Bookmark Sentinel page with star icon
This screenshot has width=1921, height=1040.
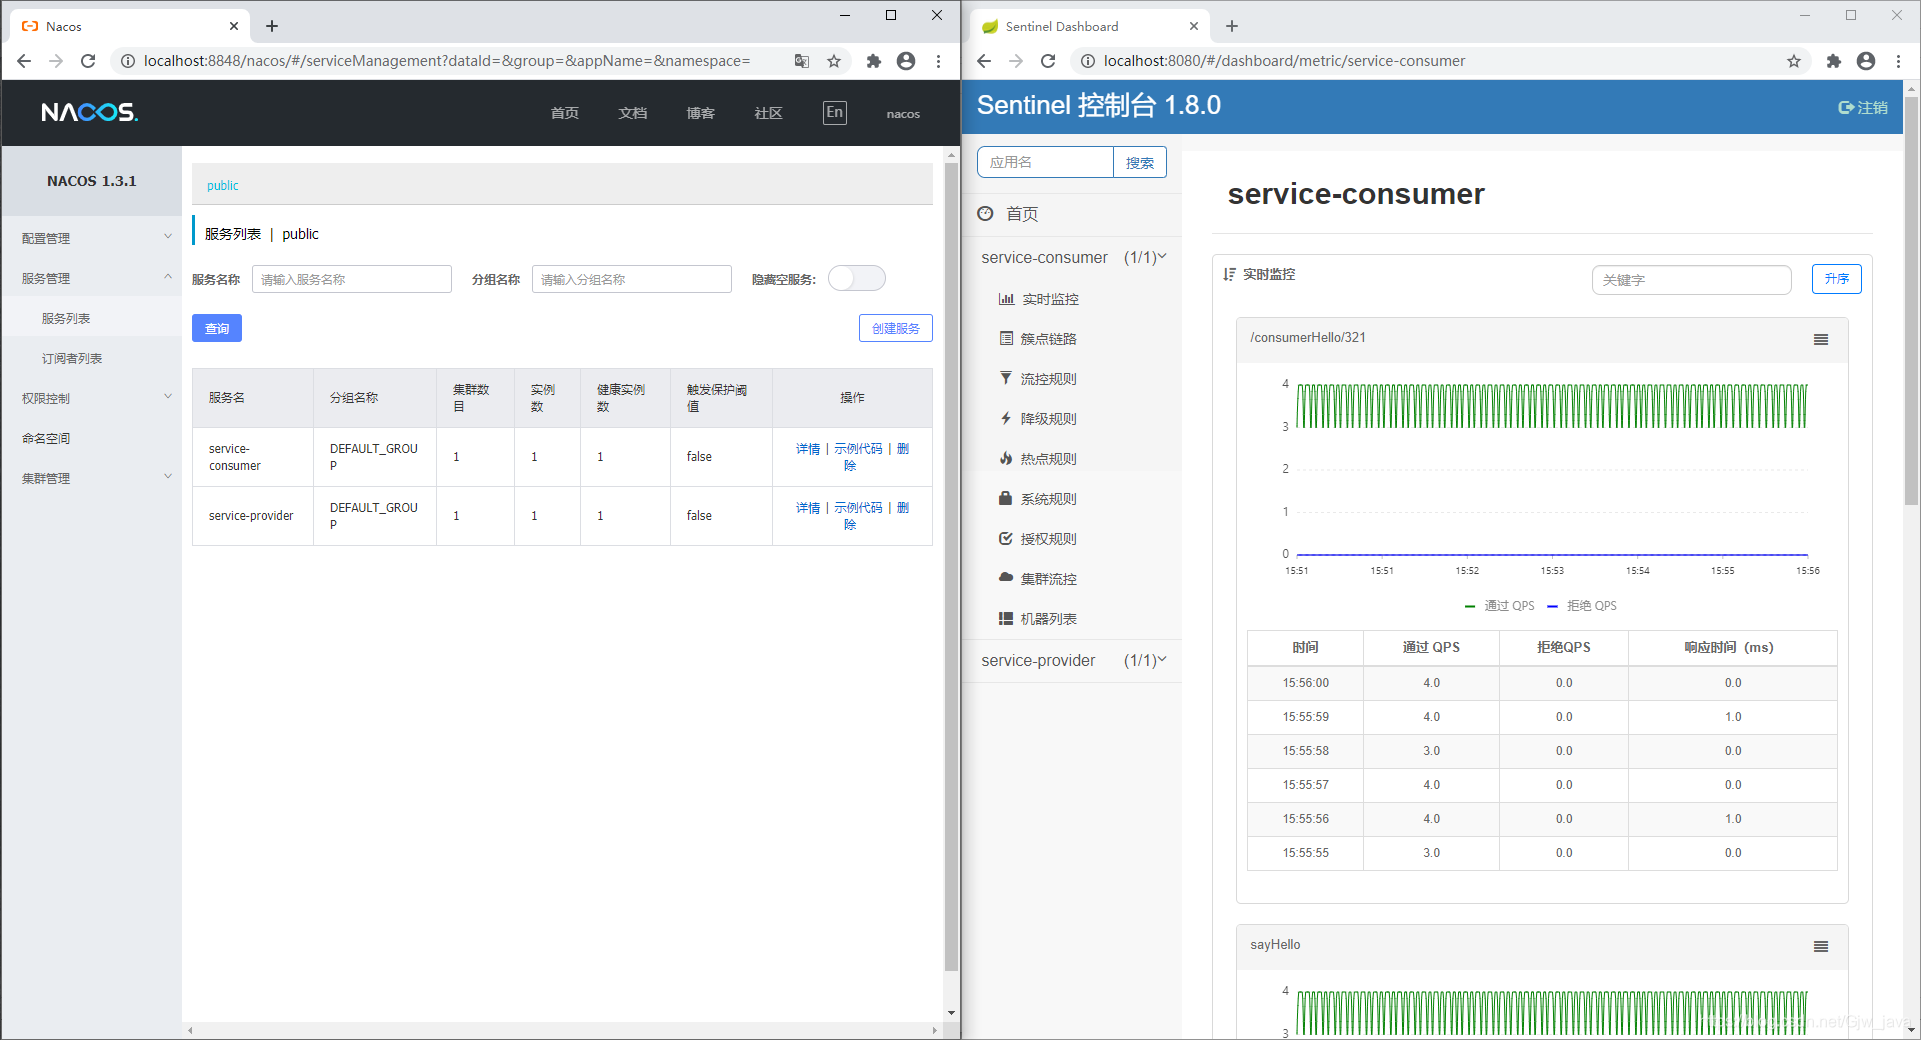tap(1794, 61)
